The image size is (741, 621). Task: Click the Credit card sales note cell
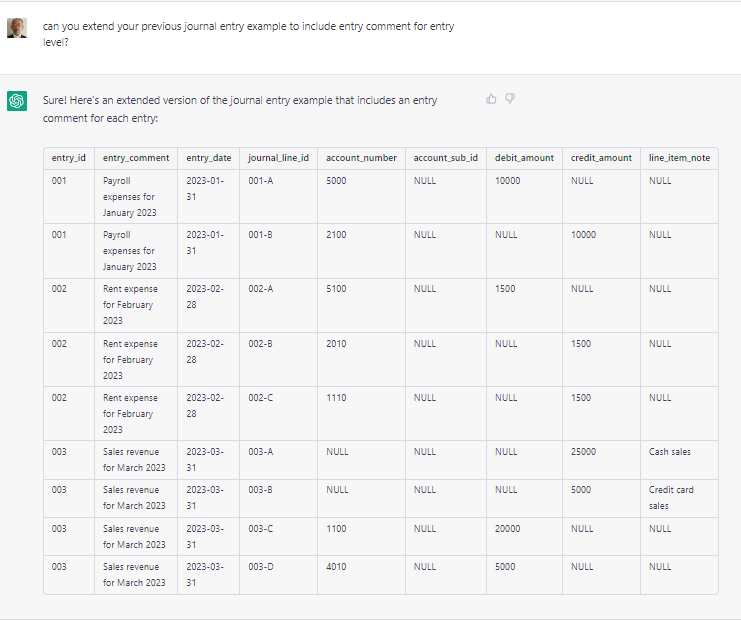[x=679, y=498]
